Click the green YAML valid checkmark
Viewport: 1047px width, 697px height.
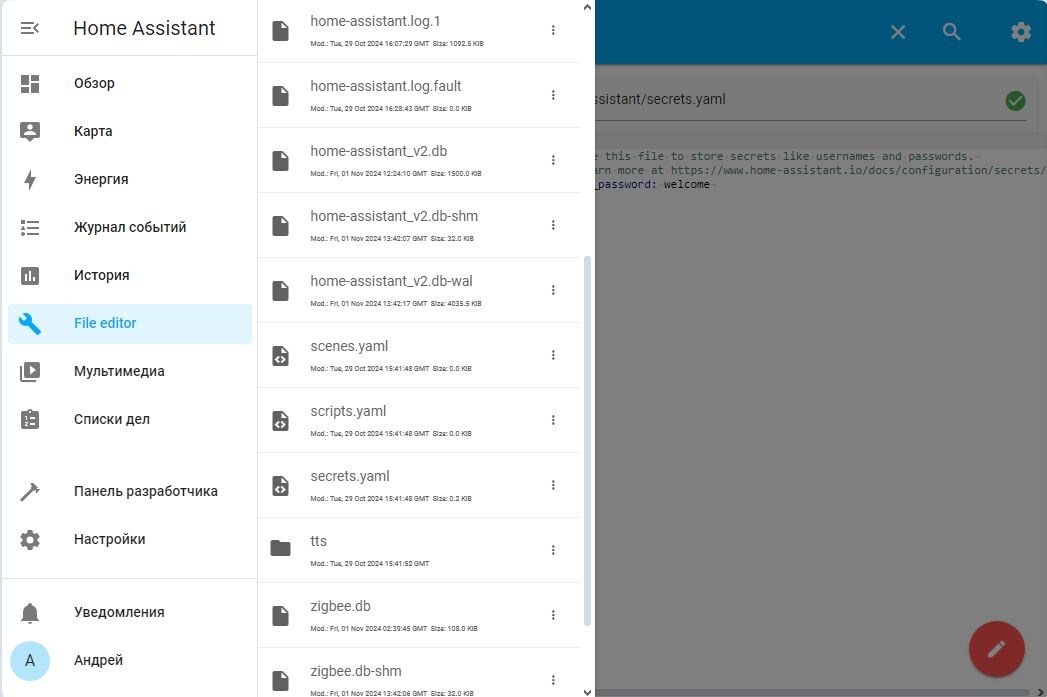coord(1016,101)
